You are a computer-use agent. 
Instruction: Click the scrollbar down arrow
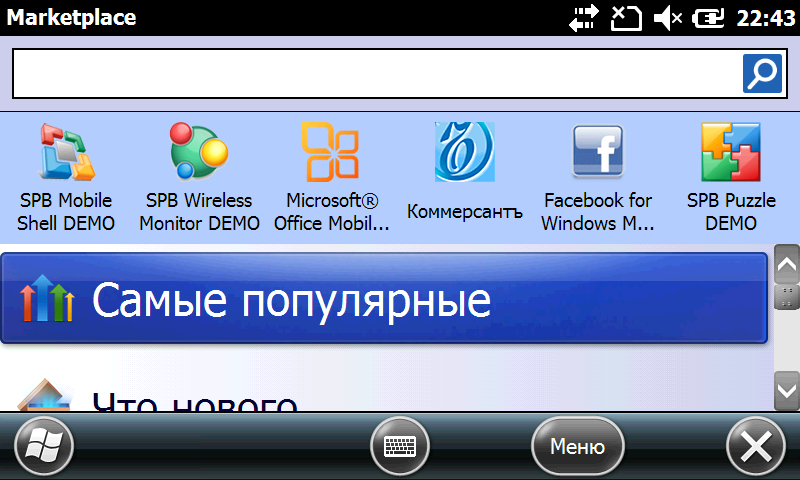tap(786, 391)
